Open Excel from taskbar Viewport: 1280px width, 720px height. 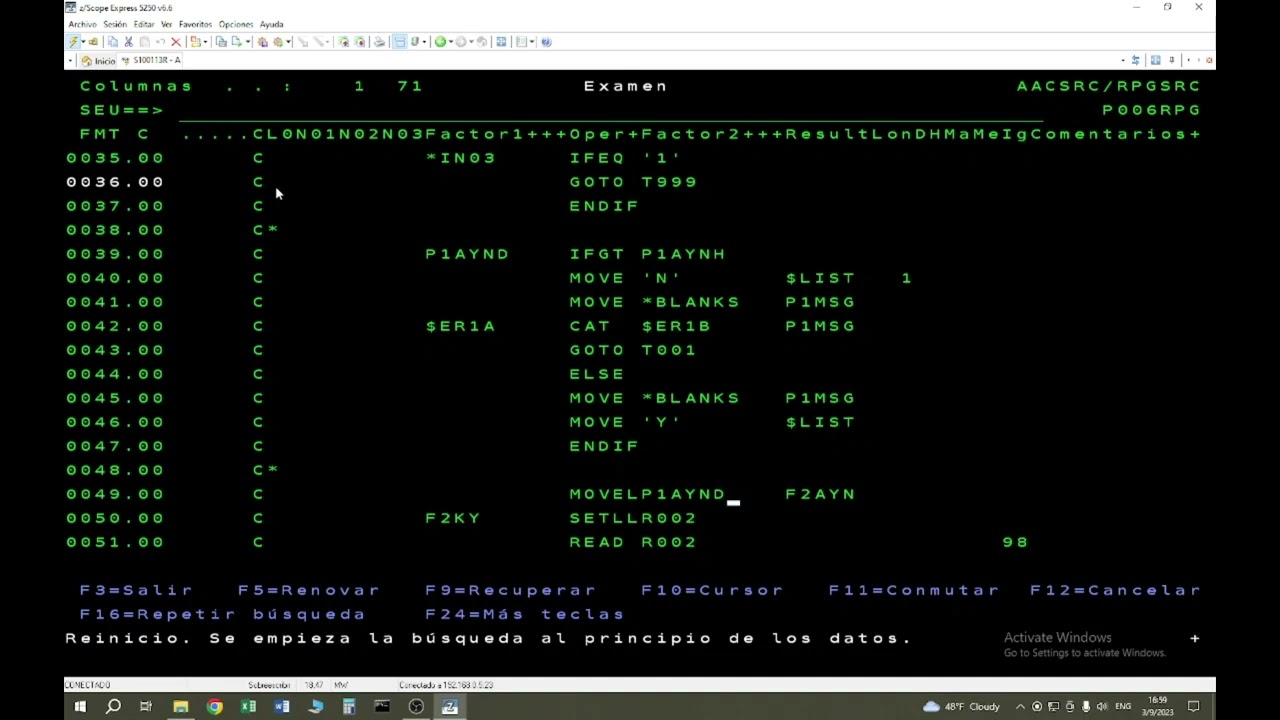tap(248, 706)
